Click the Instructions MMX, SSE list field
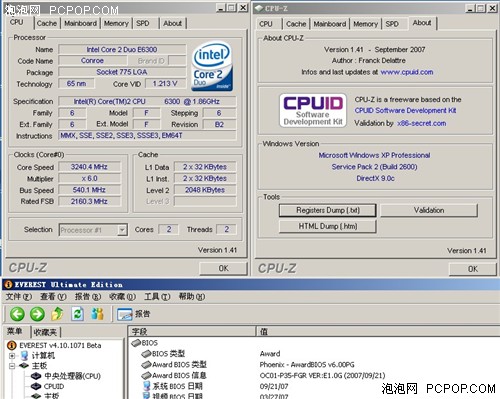 click(147, 135)
